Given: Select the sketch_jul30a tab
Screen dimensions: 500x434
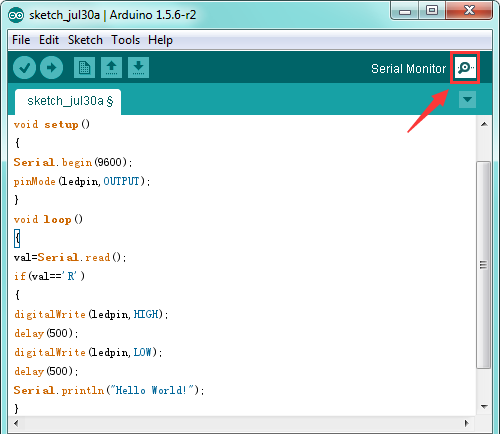Looking at the screenshot, I should [x=68, y=101].
